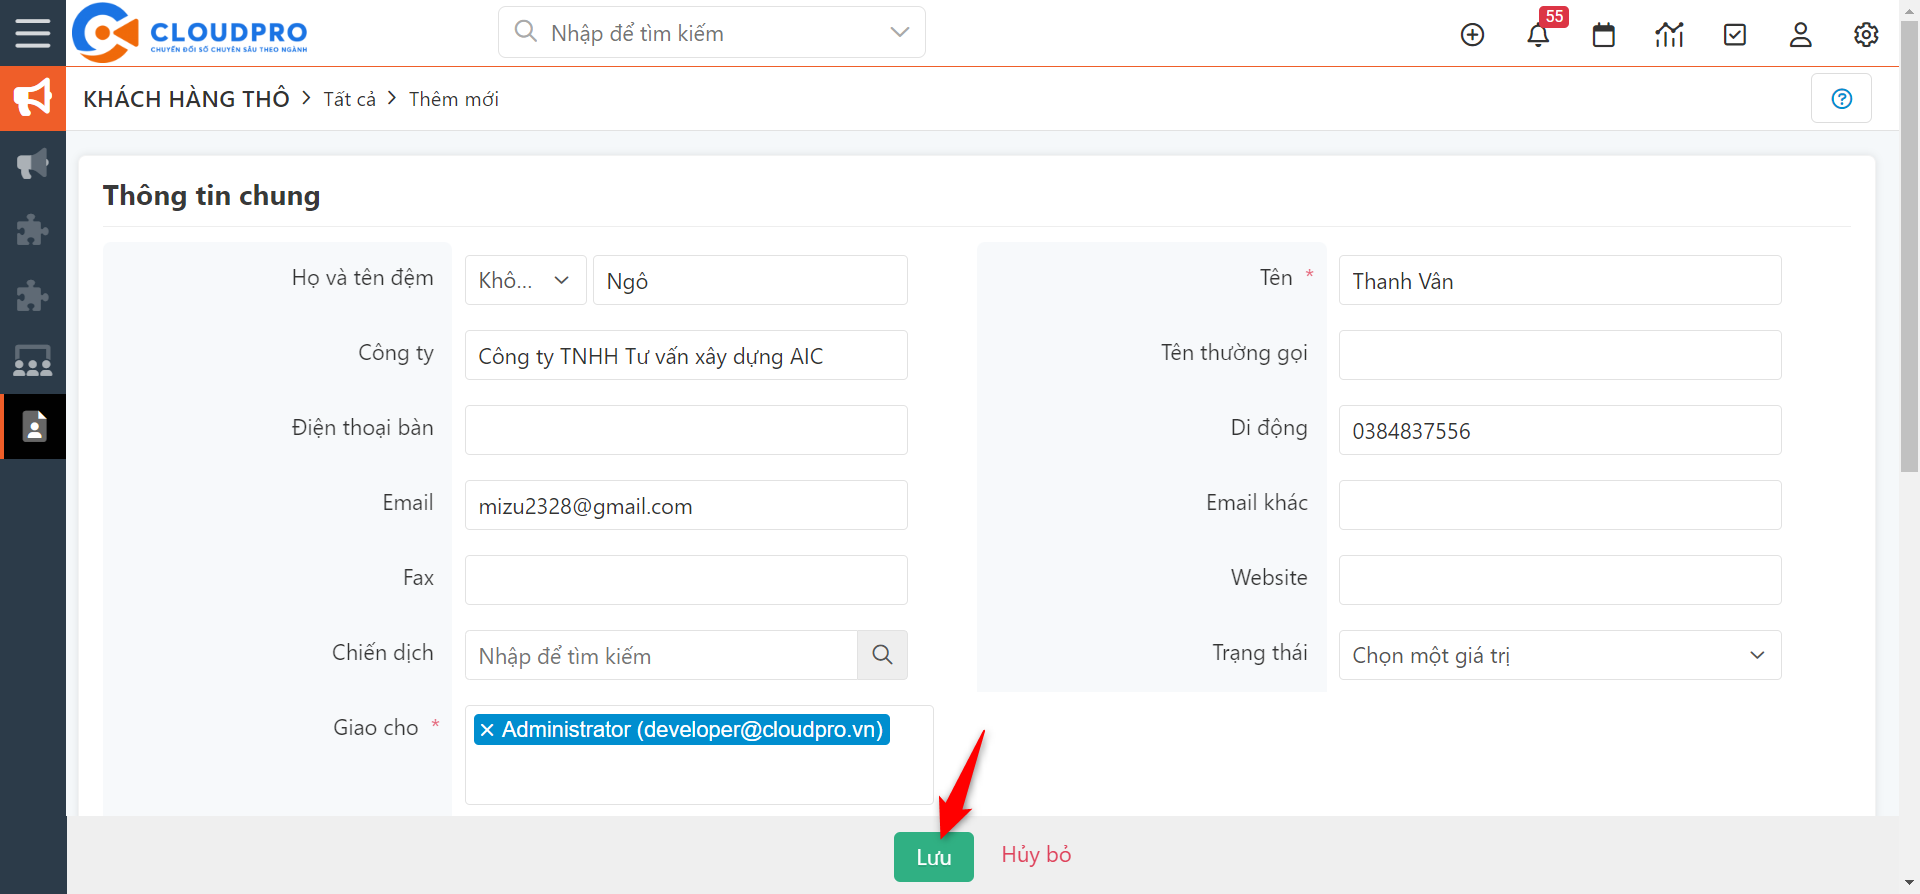Remove Administrator tag from Giao cho
Screen dimensions: 1920x894
click(x=487, y=730)
